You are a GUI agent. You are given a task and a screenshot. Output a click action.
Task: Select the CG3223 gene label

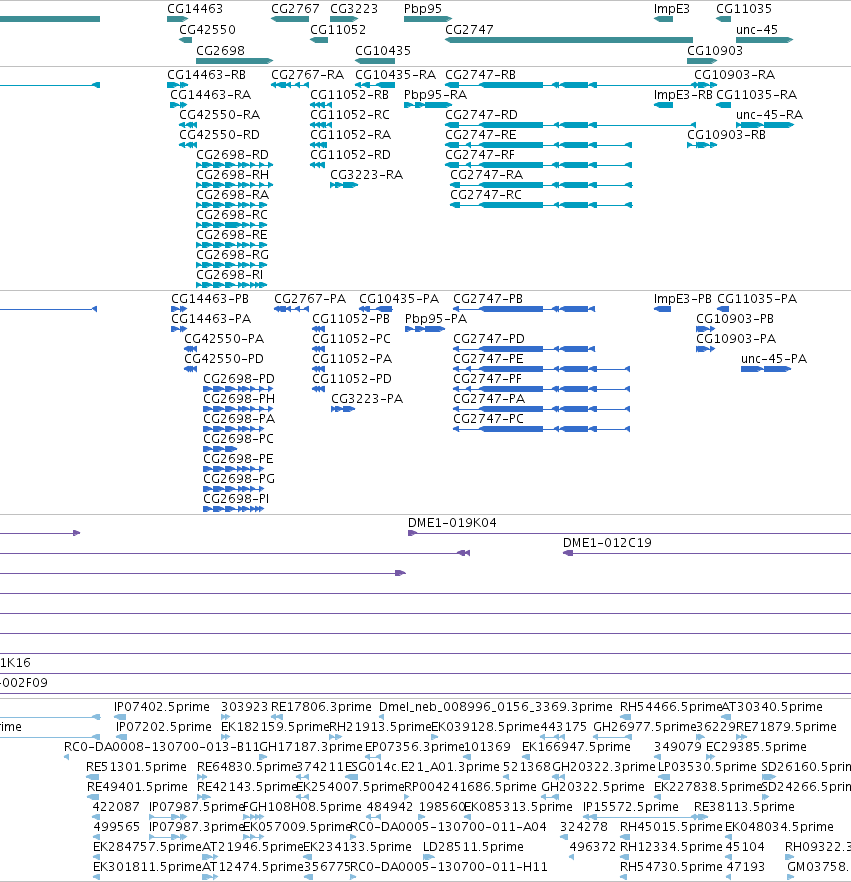tap(354, 9)
